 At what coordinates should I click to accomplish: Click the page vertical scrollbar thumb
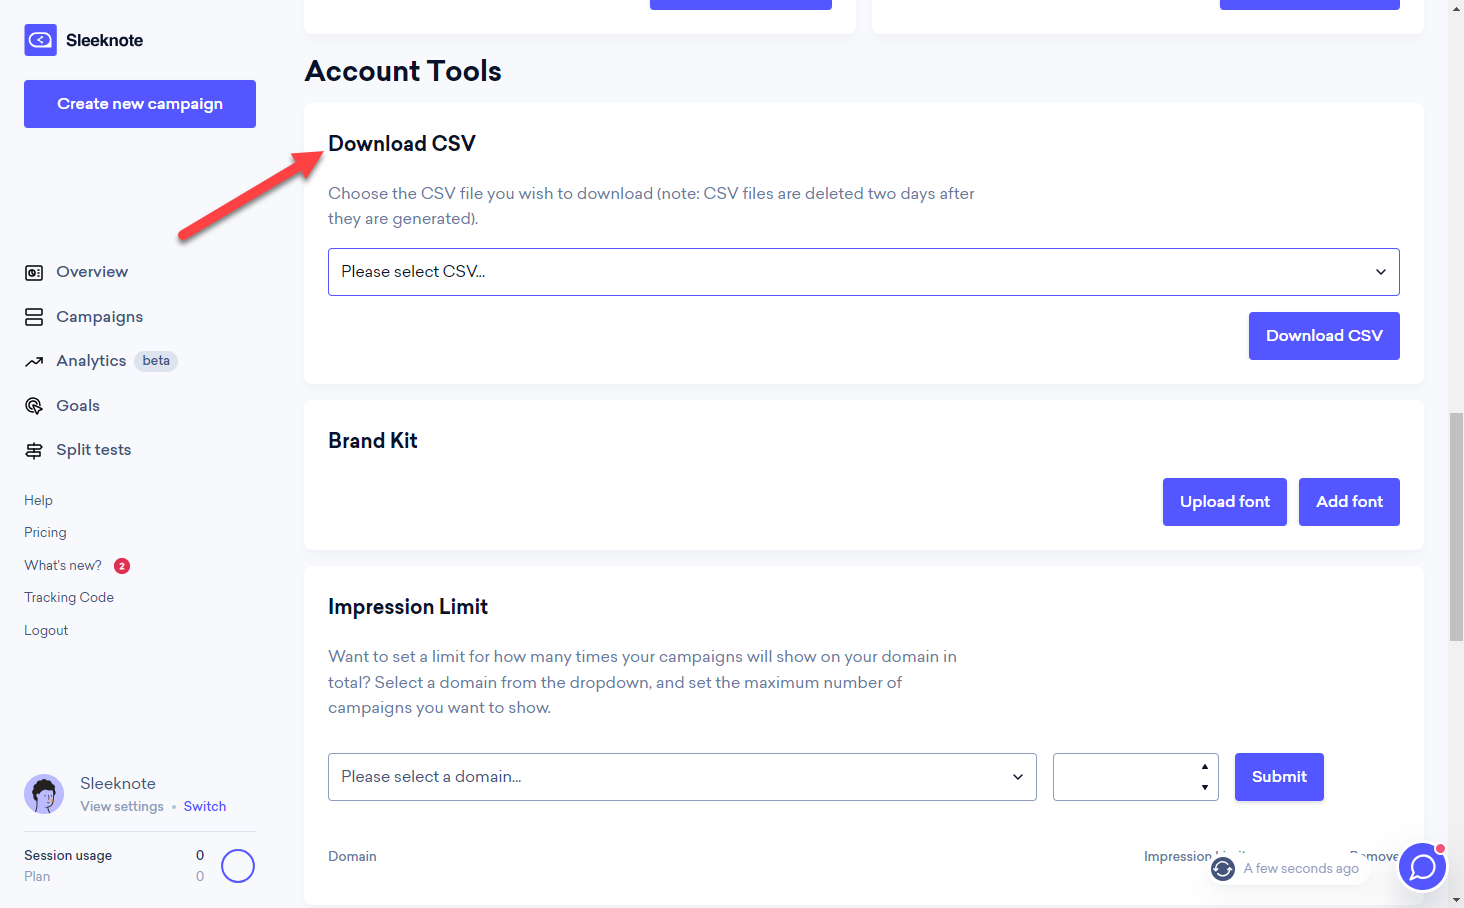click(1456, 526)
